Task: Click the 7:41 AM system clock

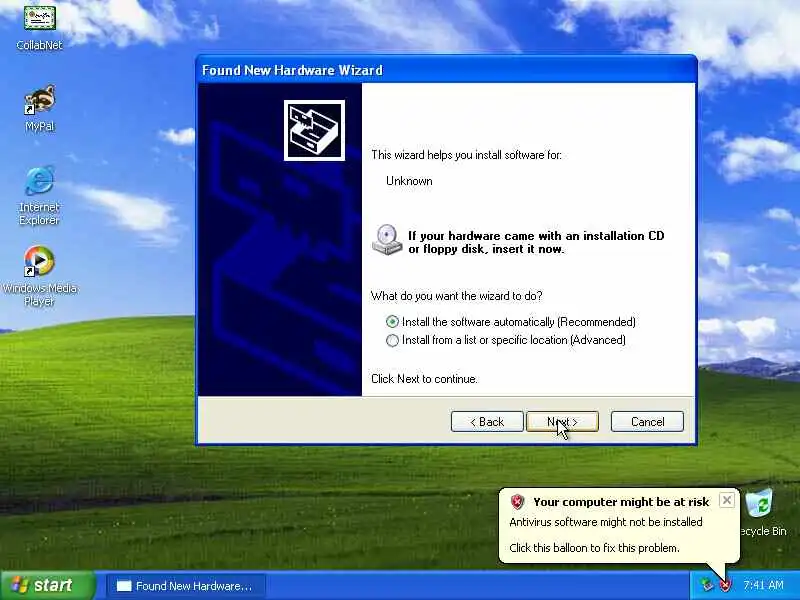Action: pyautogui.click(x=763, y=585)
